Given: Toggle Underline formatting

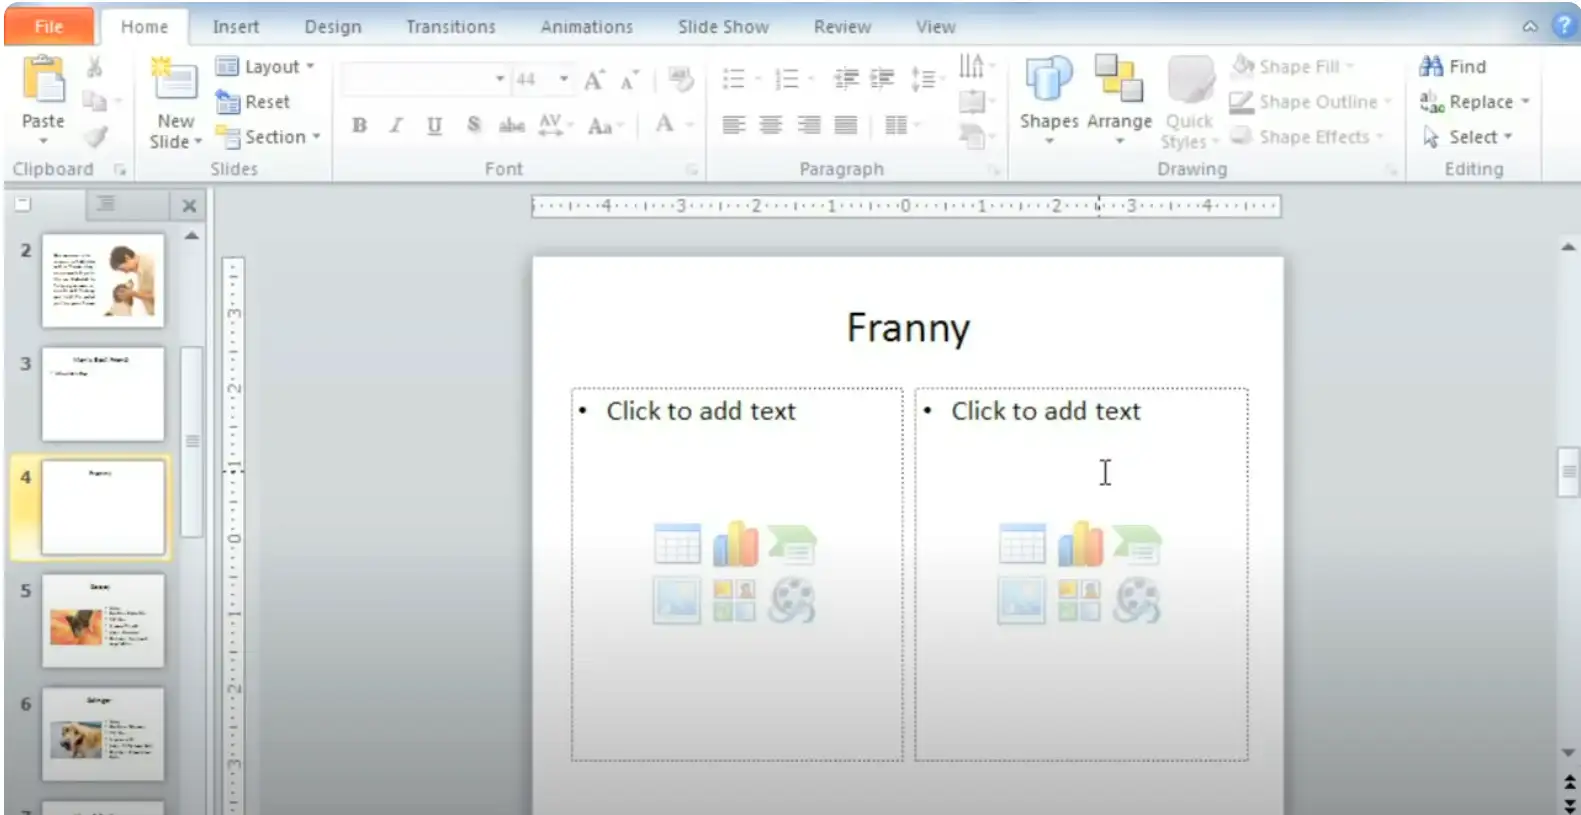Looking at the screenshot, I should pos(434,125).
